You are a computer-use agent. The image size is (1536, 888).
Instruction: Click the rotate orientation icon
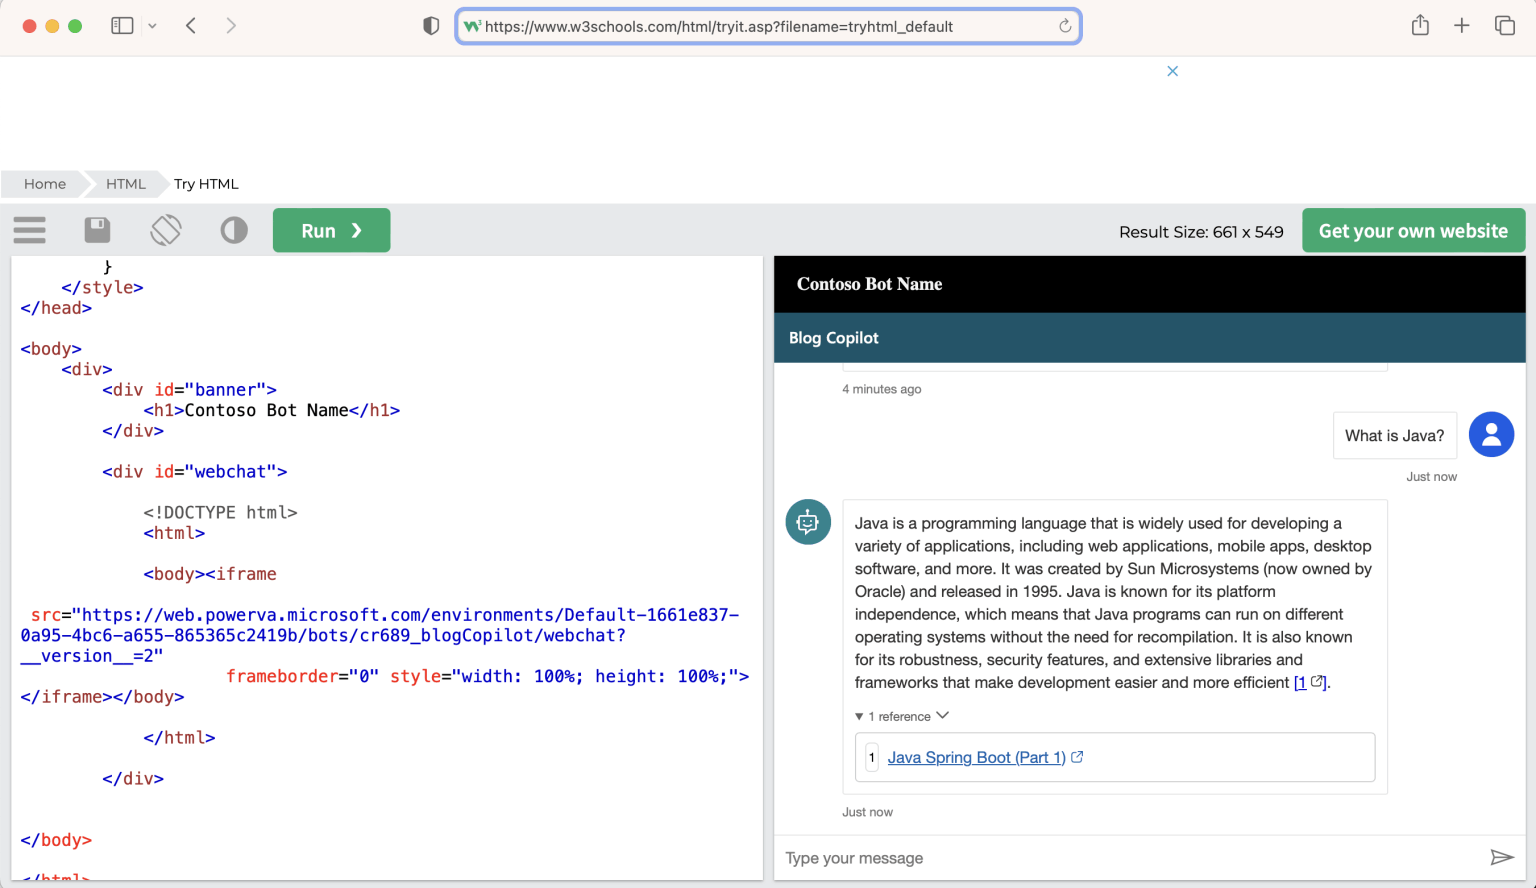point(166,231)
